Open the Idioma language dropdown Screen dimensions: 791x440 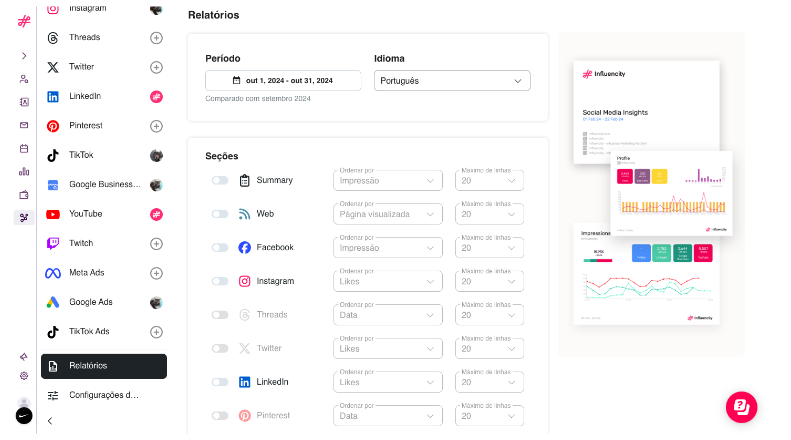(452, 81)
